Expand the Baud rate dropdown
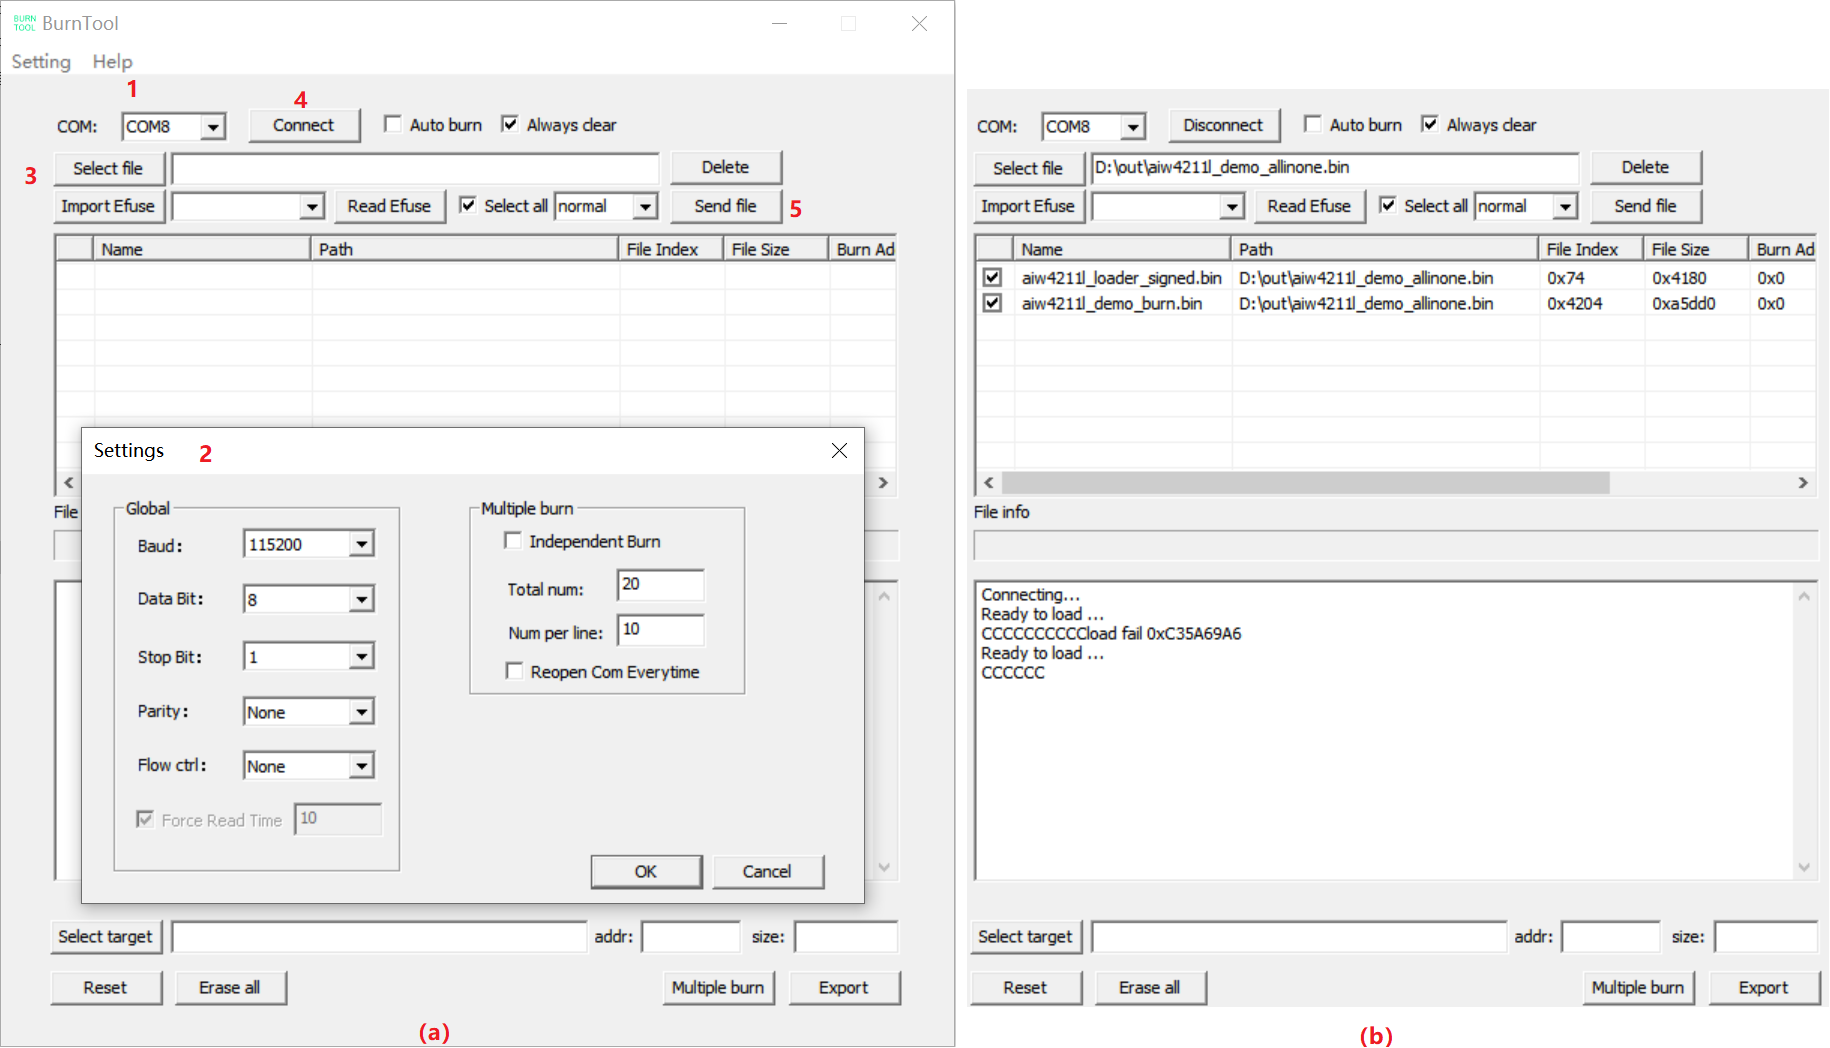 point(361,544)
